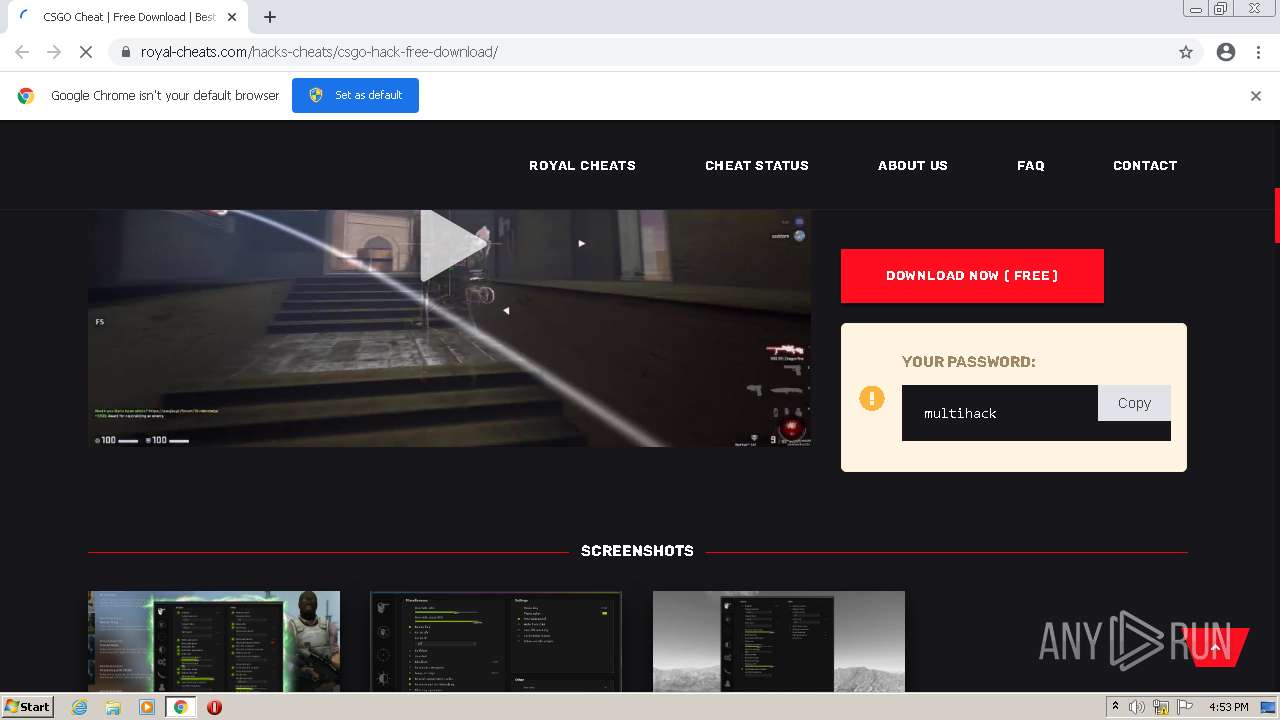Open ROYAL CHEATS nav item

tap(582, 166)
